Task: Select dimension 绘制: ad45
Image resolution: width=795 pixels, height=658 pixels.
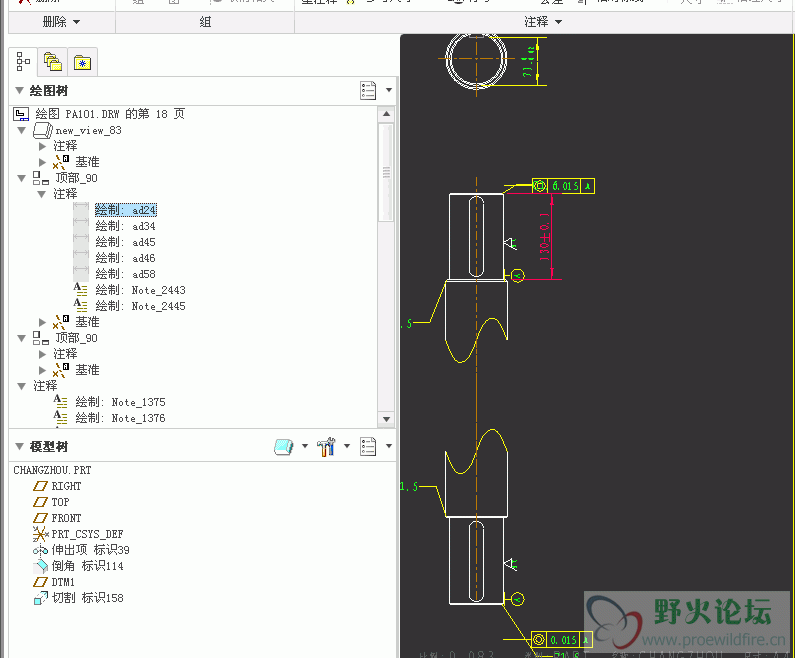Action: (x=125, y=242)
